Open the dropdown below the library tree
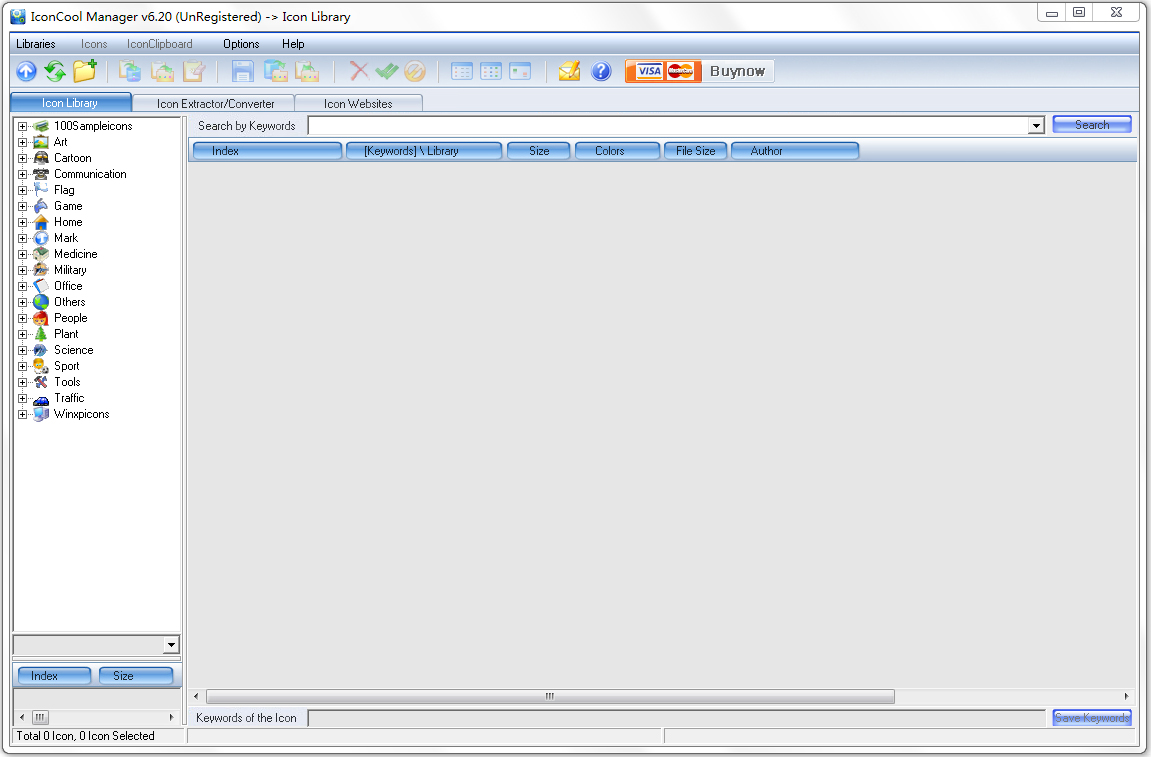 [171, 645]
